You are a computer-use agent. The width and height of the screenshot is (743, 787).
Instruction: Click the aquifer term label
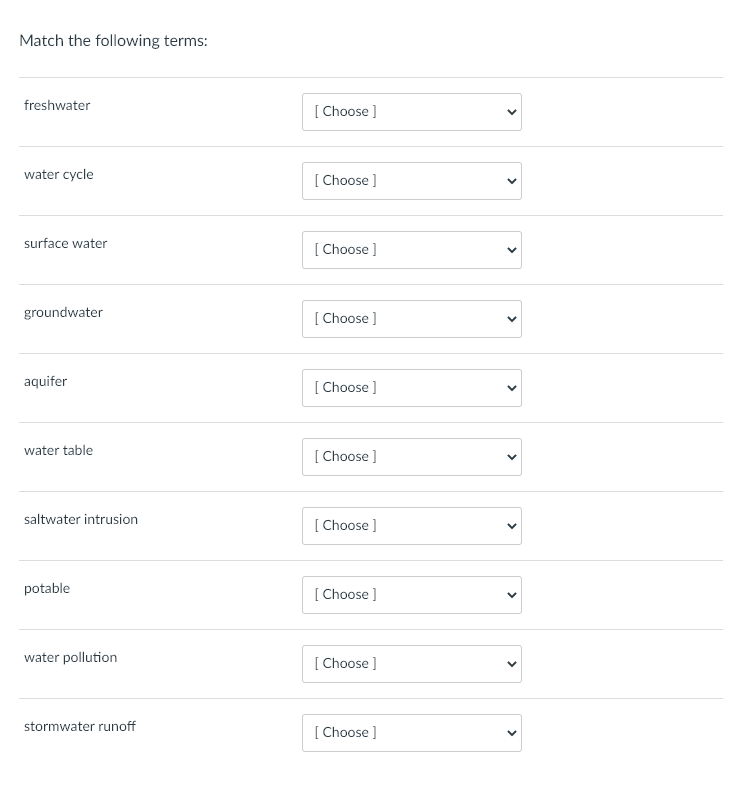click(46, 382)
